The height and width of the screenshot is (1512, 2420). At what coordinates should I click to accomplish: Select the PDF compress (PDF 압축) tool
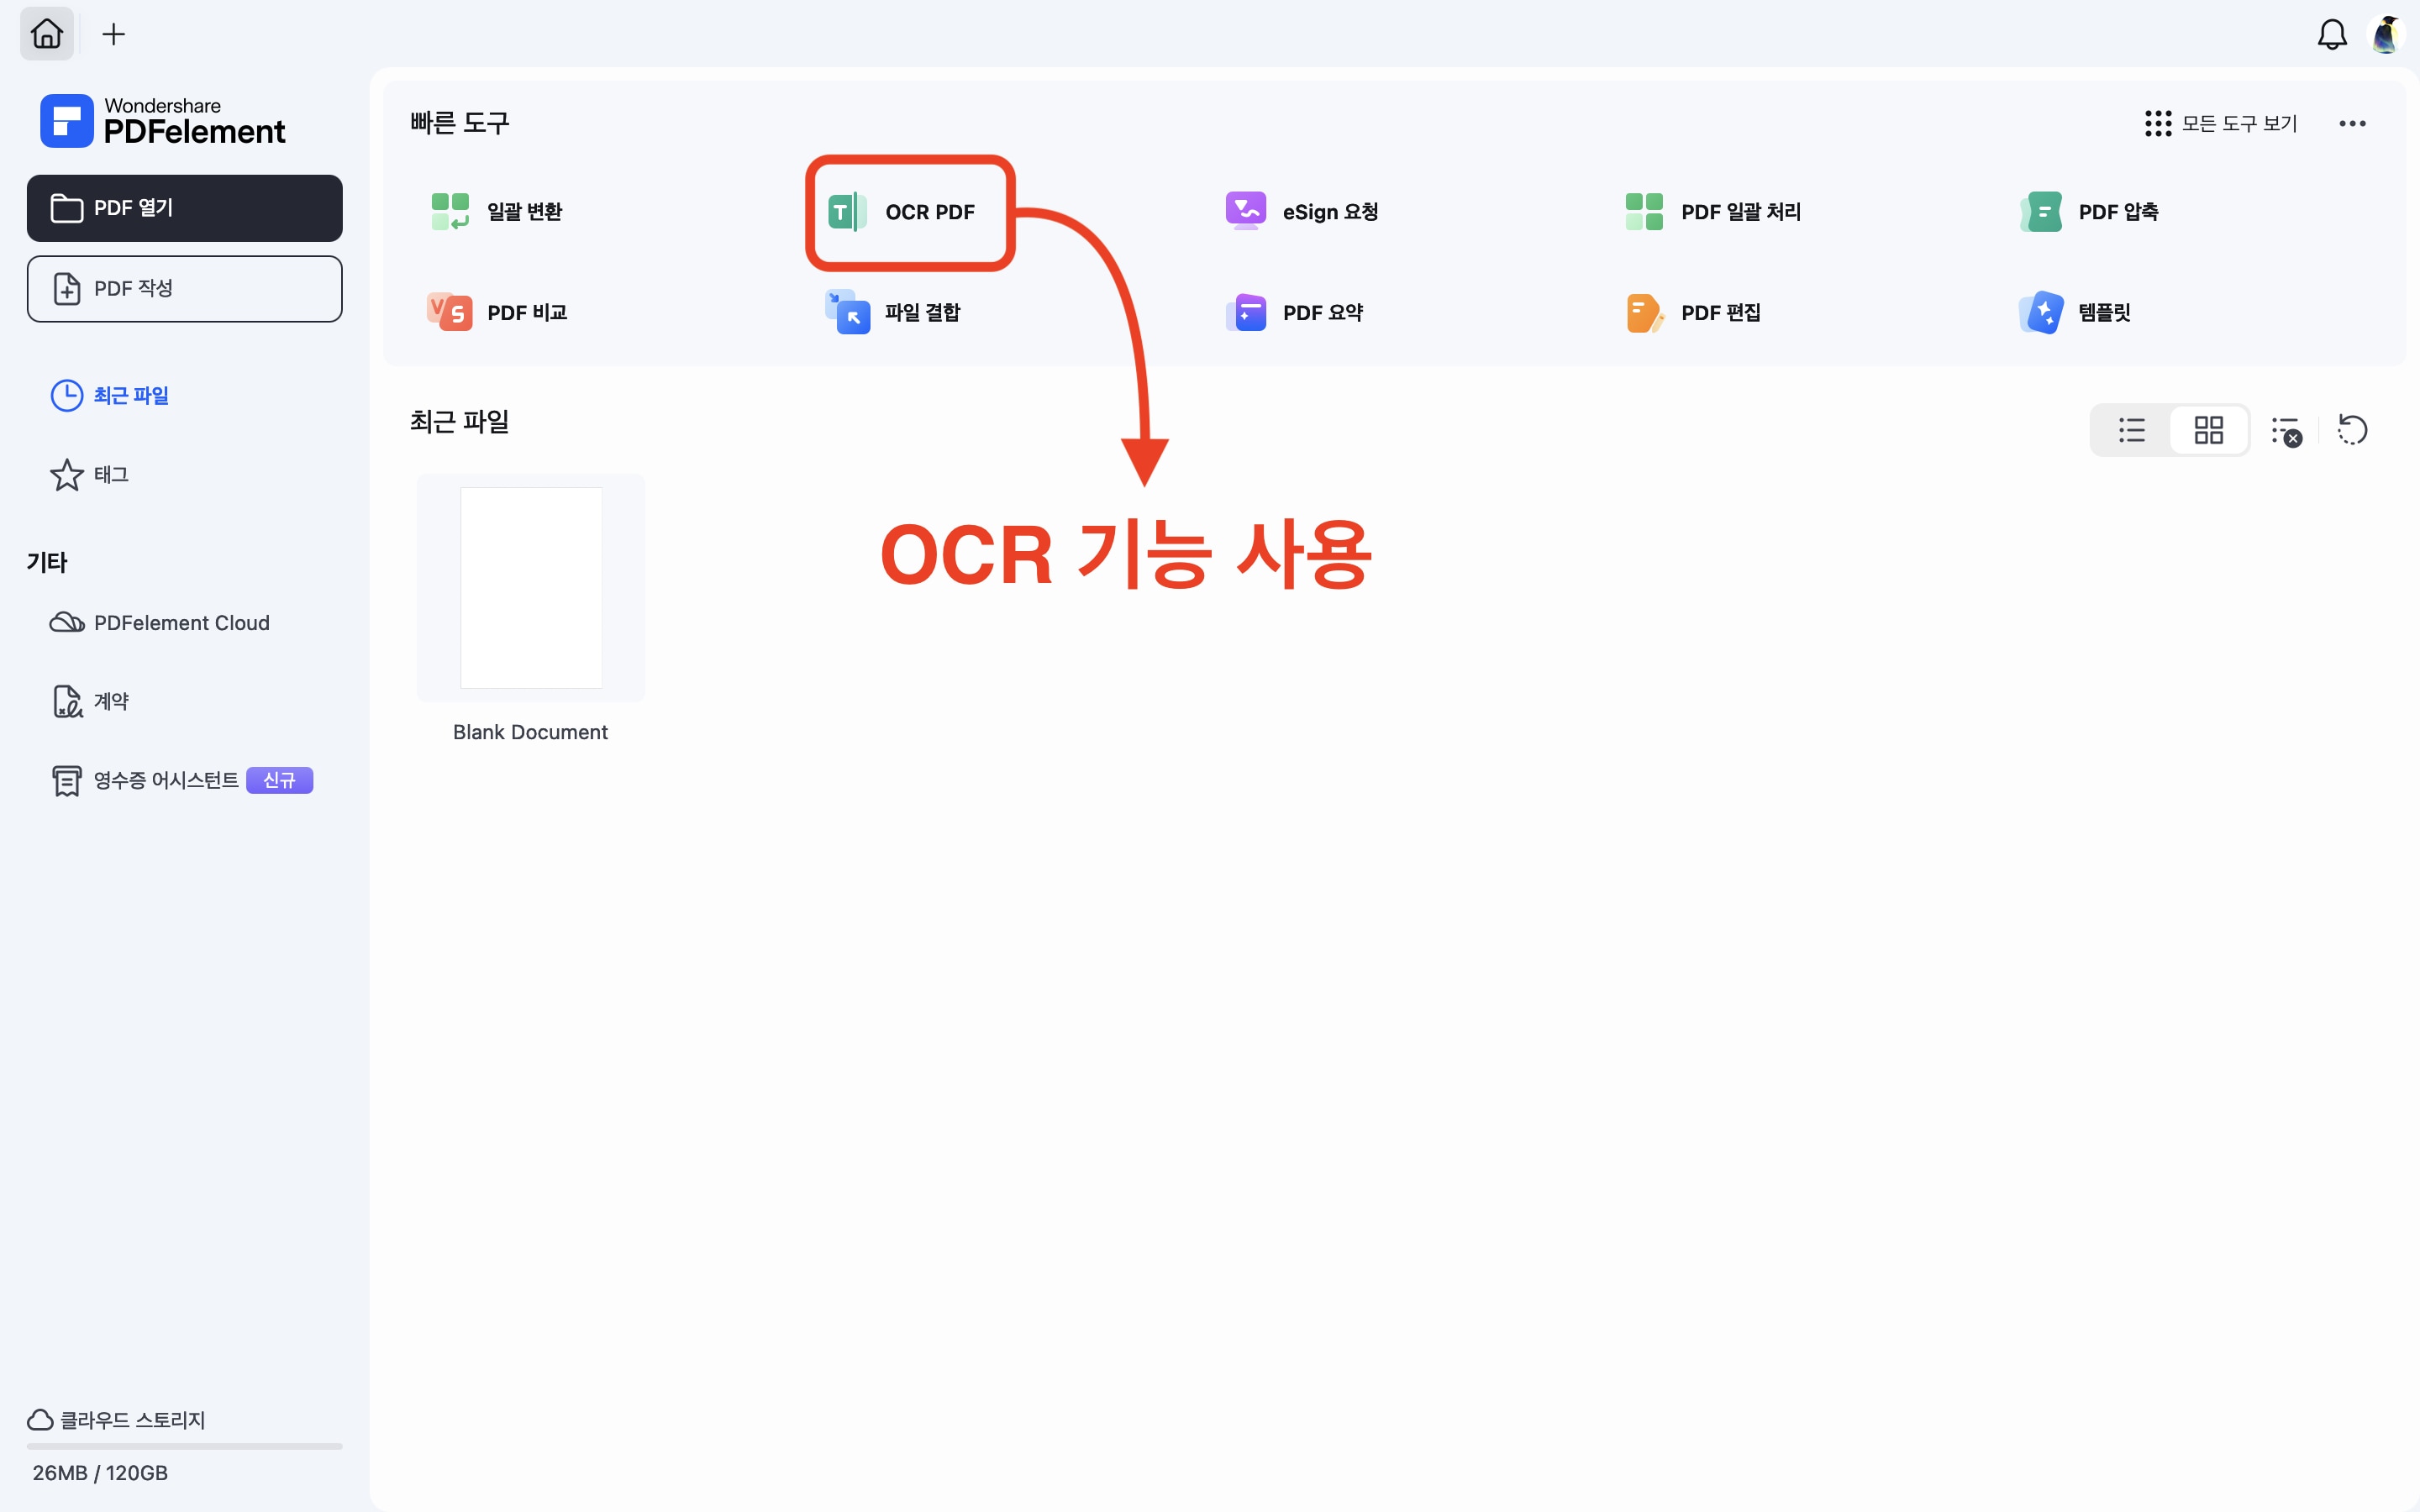click(x=2089, y=212)
